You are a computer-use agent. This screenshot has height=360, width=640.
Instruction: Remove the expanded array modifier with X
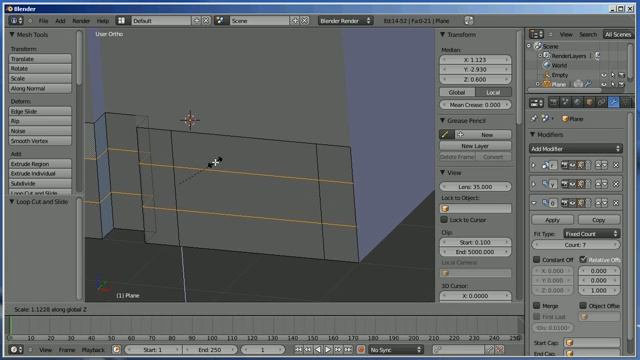[x=616, y=203]
